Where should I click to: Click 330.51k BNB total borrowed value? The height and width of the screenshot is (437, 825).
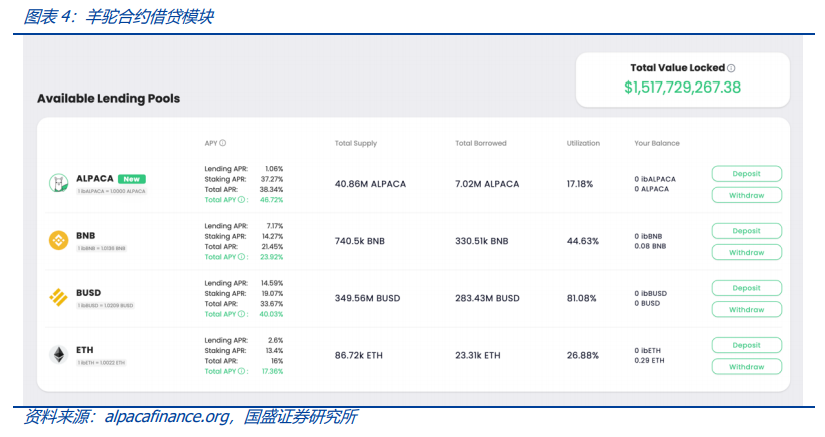coord(482,241)
